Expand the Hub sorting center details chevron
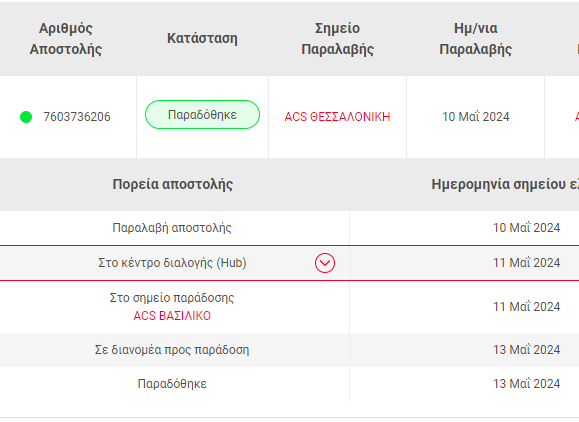The height and width of the screenshot is (422, 579). point(325,263)
